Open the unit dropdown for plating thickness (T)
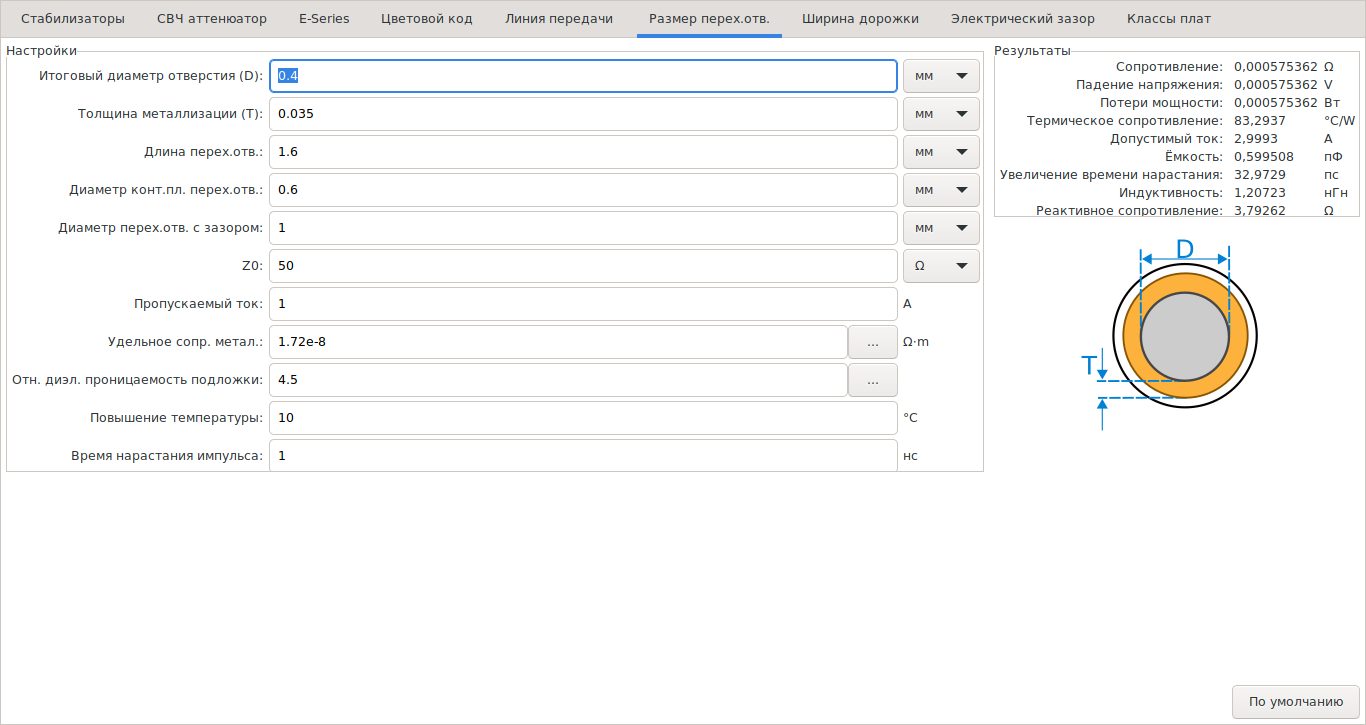1366x725 pixels. pos(940,114)
